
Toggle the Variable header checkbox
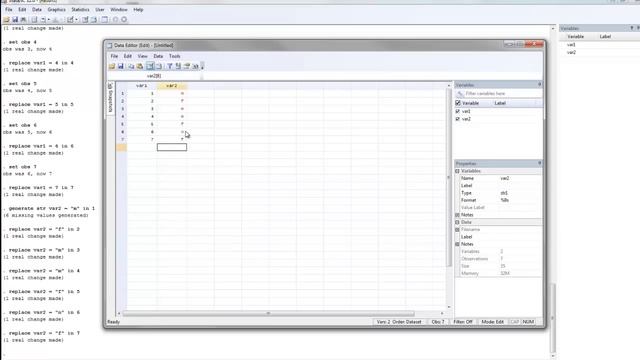458,103
